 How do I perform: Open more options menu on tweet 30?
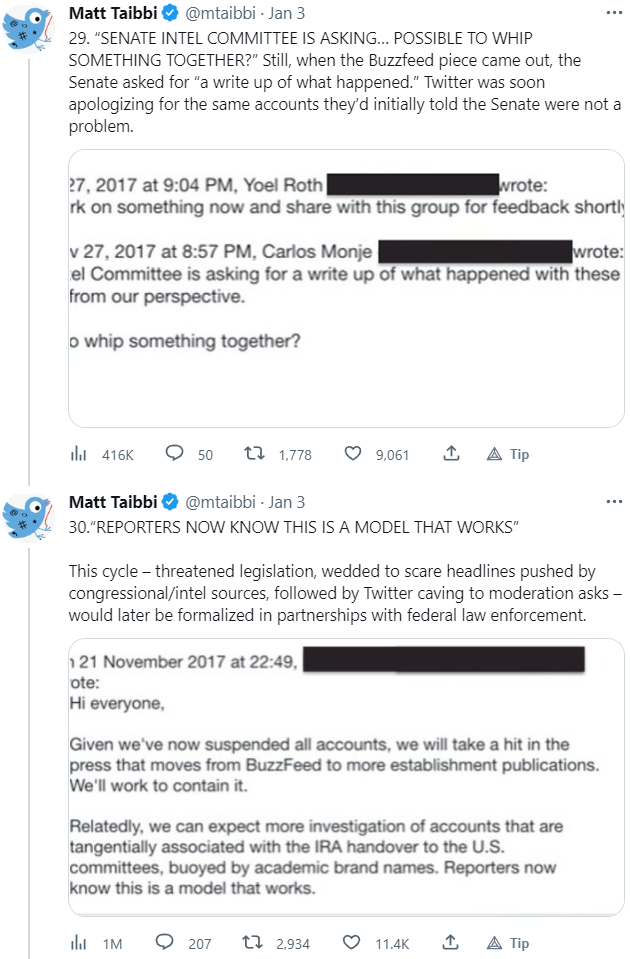612,502
